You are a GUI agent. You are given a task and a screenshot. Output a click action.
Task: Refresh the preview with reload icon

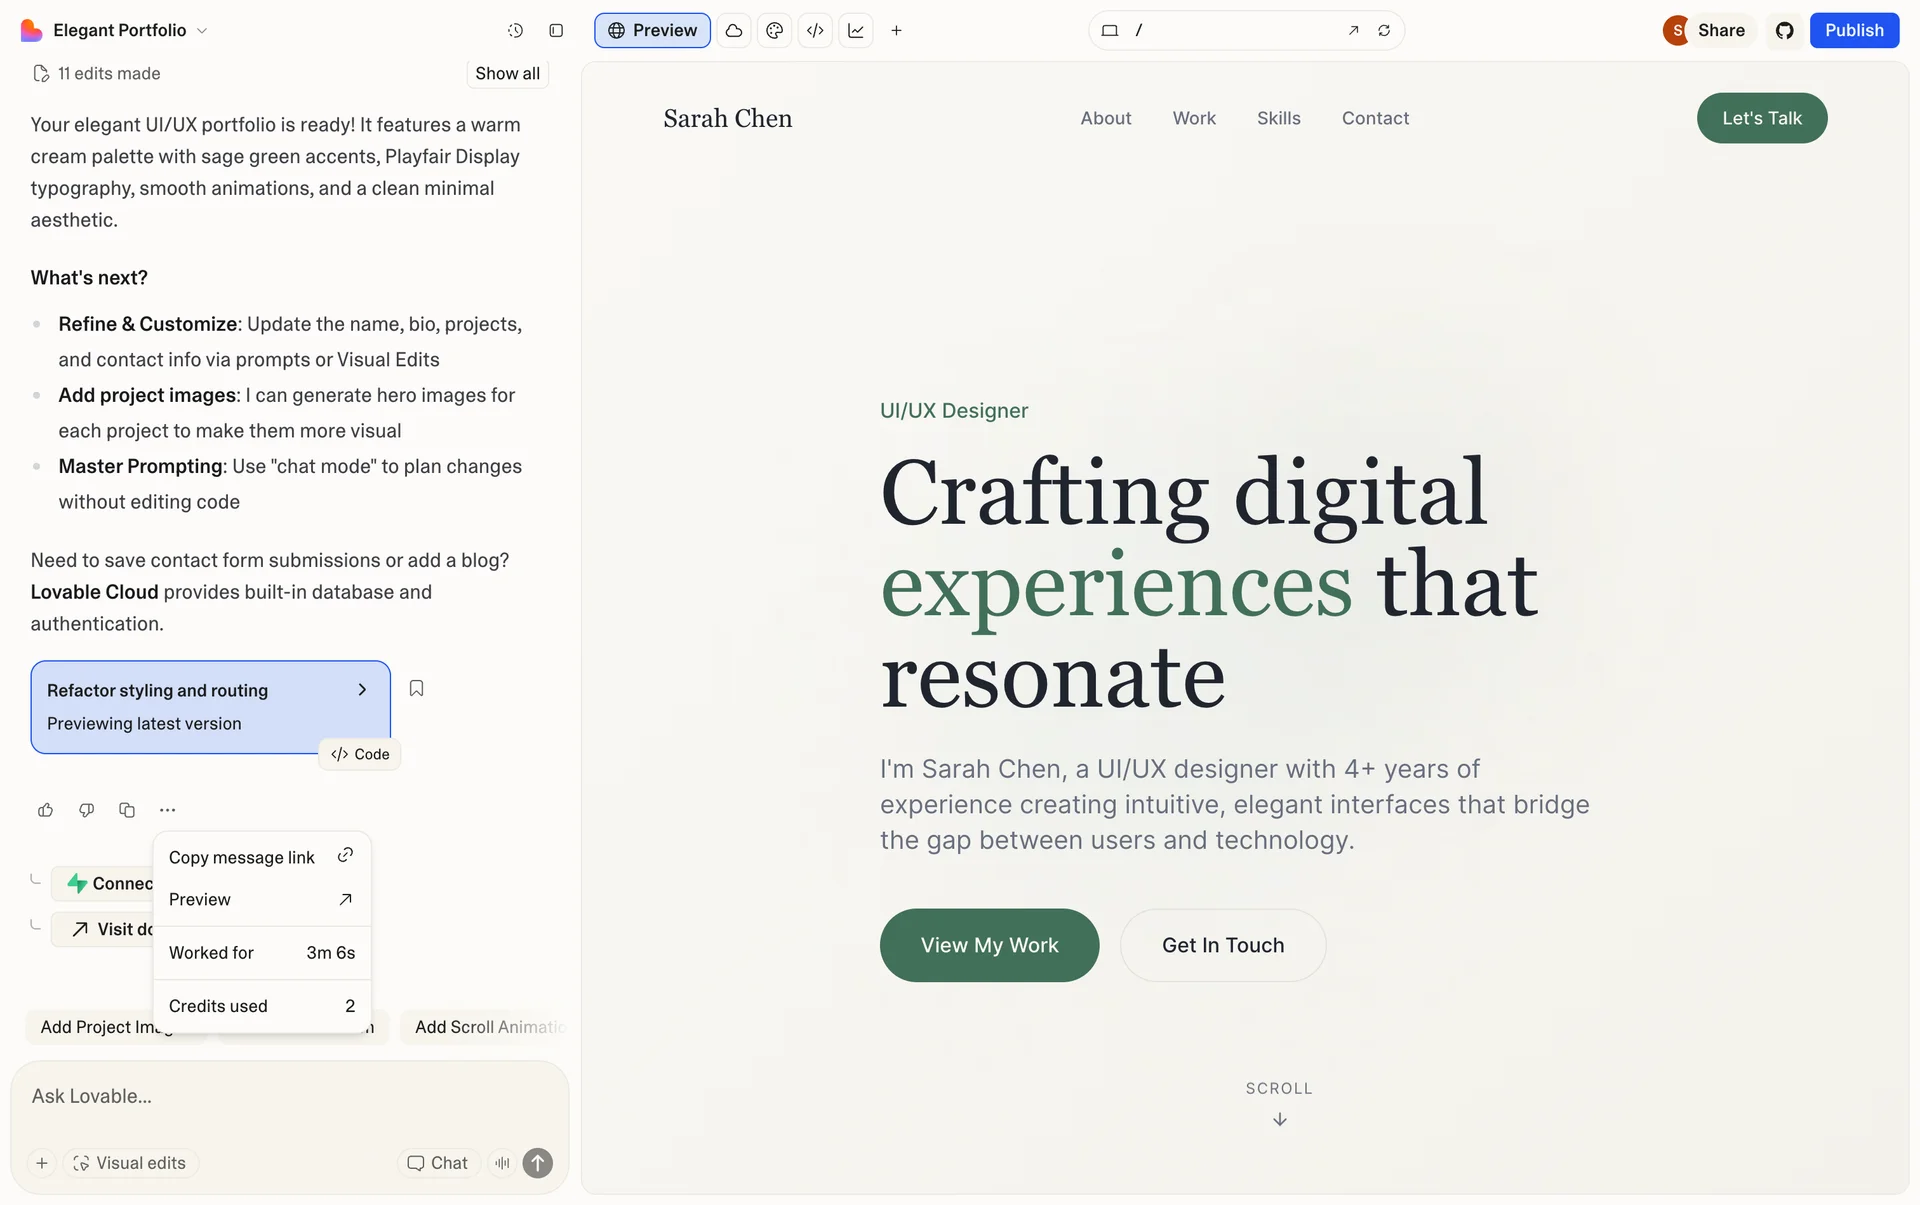click(1384, 31)
